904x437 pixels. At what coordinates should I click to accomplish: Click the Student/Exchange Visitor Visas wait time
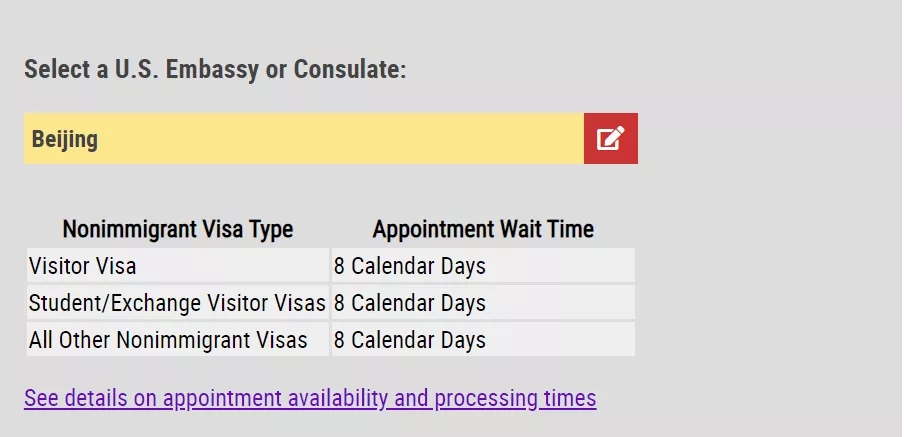410,302
